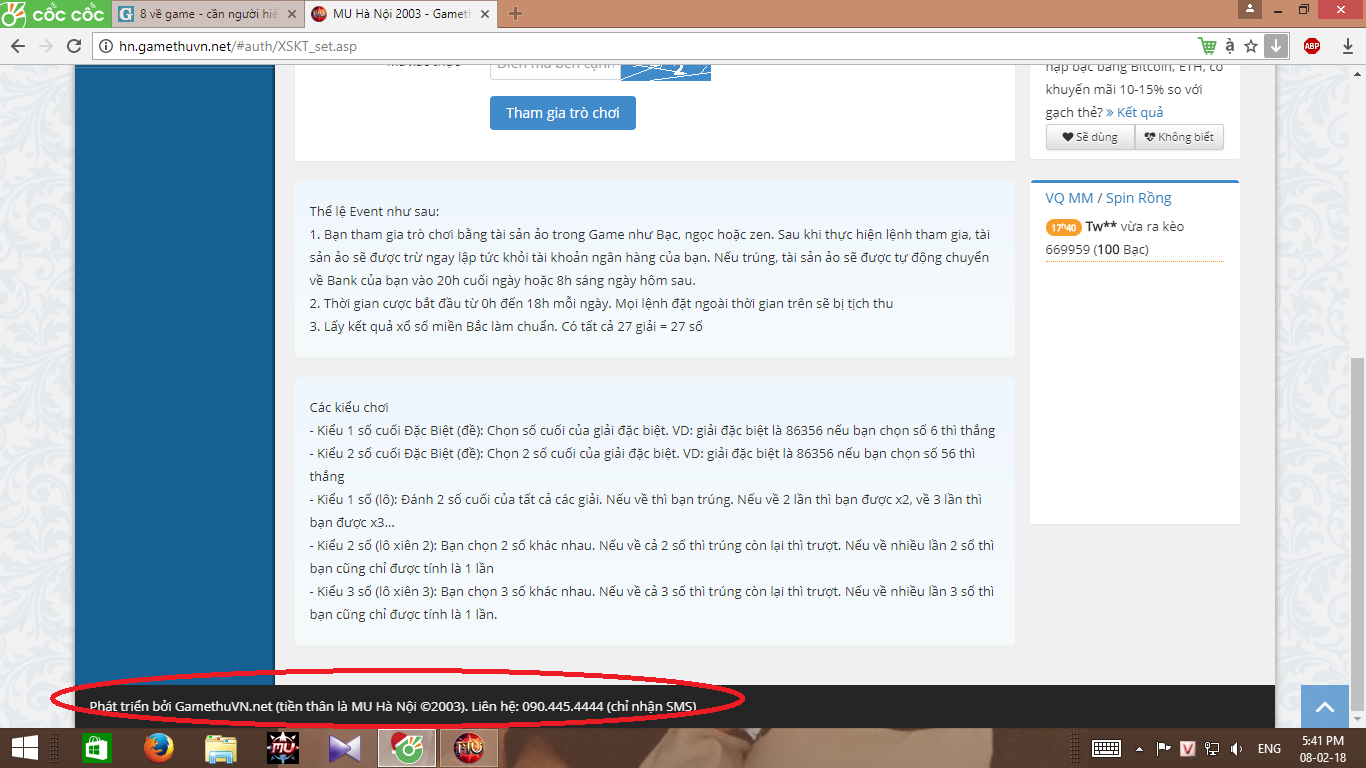The image size is (1366, 768).
Task: Open the on-screen keyboard tray icon
Action: point(1106,748)
